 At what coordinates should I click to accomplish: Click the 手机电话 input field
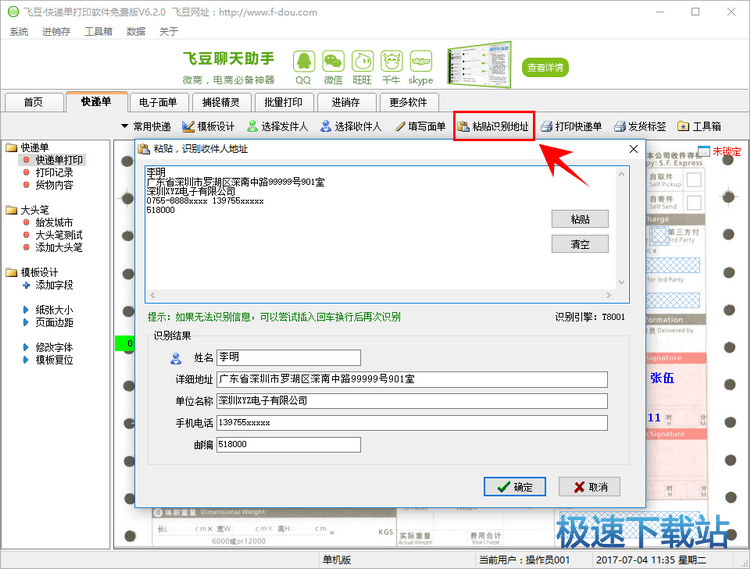412,423
